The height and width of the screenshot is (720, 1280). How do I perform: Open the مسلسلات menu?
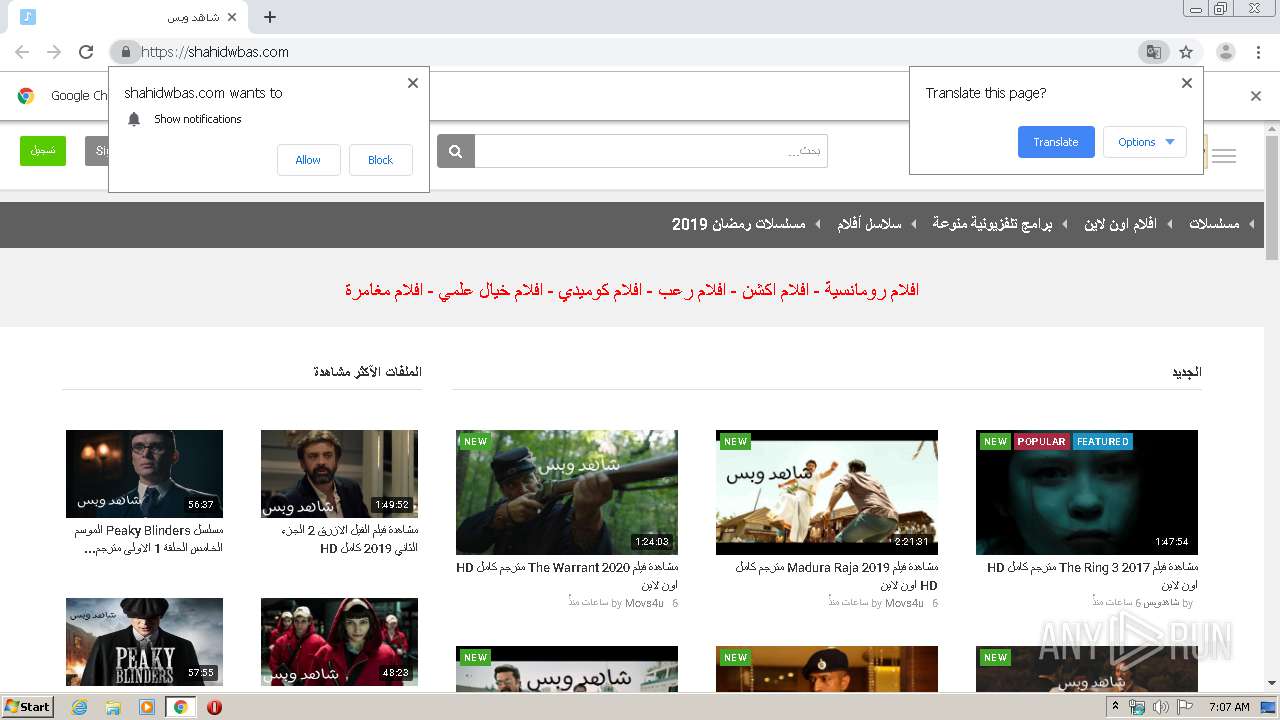pos(1214,224)
